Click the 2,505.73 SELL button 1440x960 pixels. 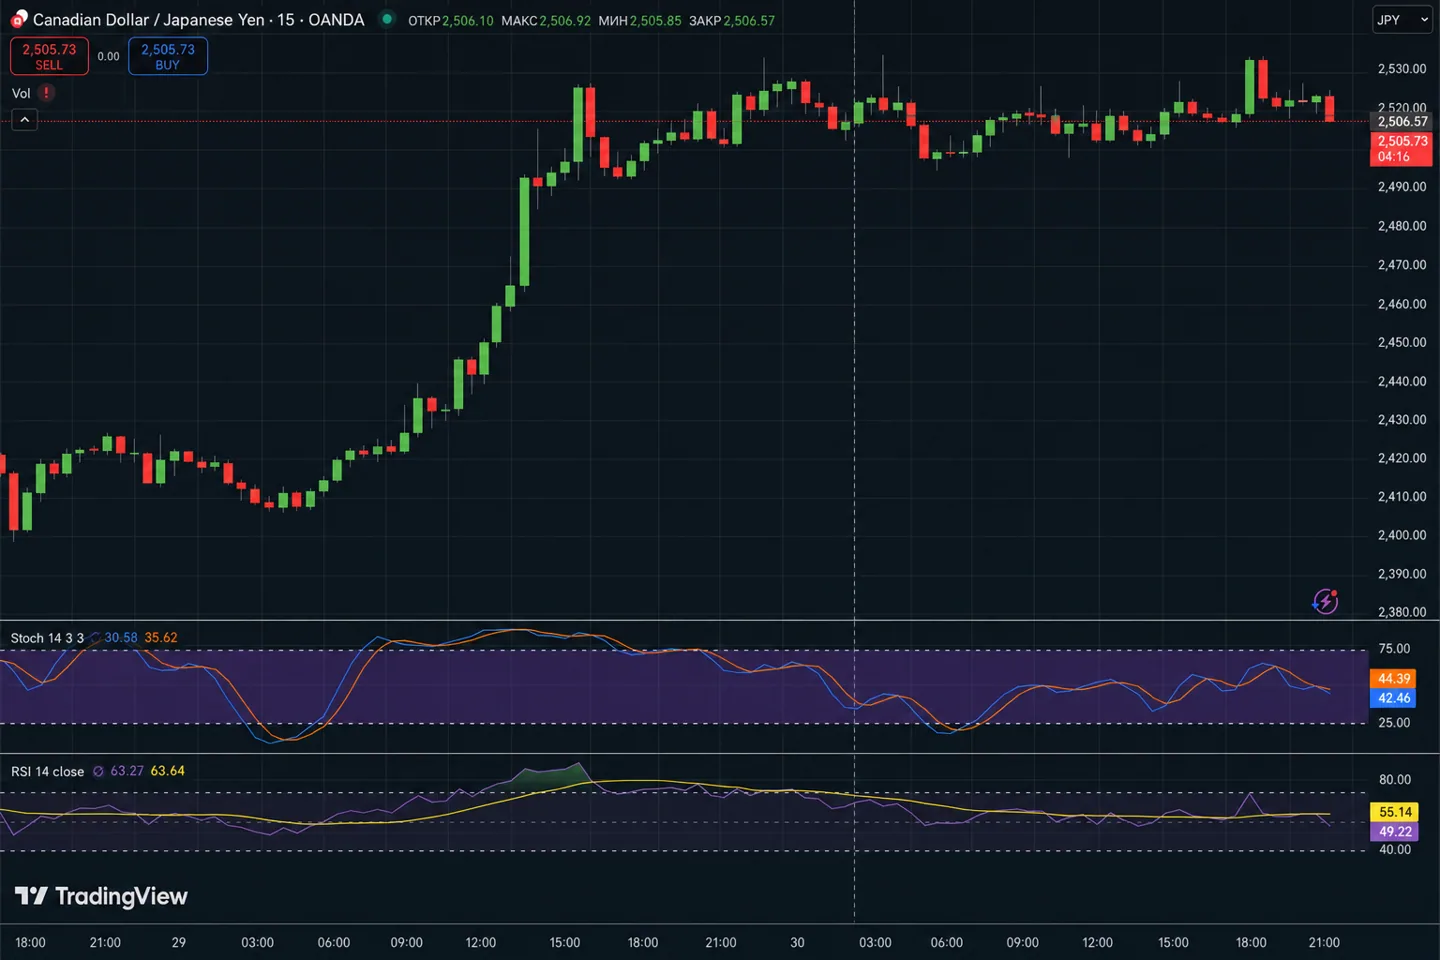[49, 56]
